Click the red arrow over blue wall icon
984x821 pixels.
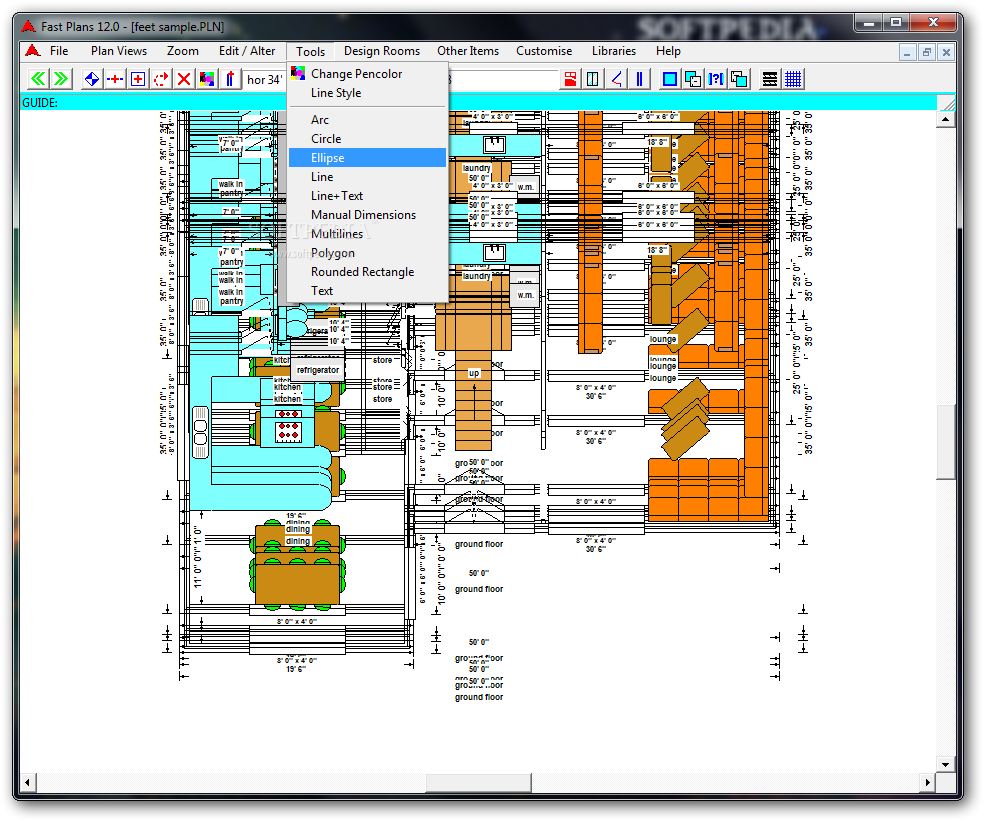(230, 79)
